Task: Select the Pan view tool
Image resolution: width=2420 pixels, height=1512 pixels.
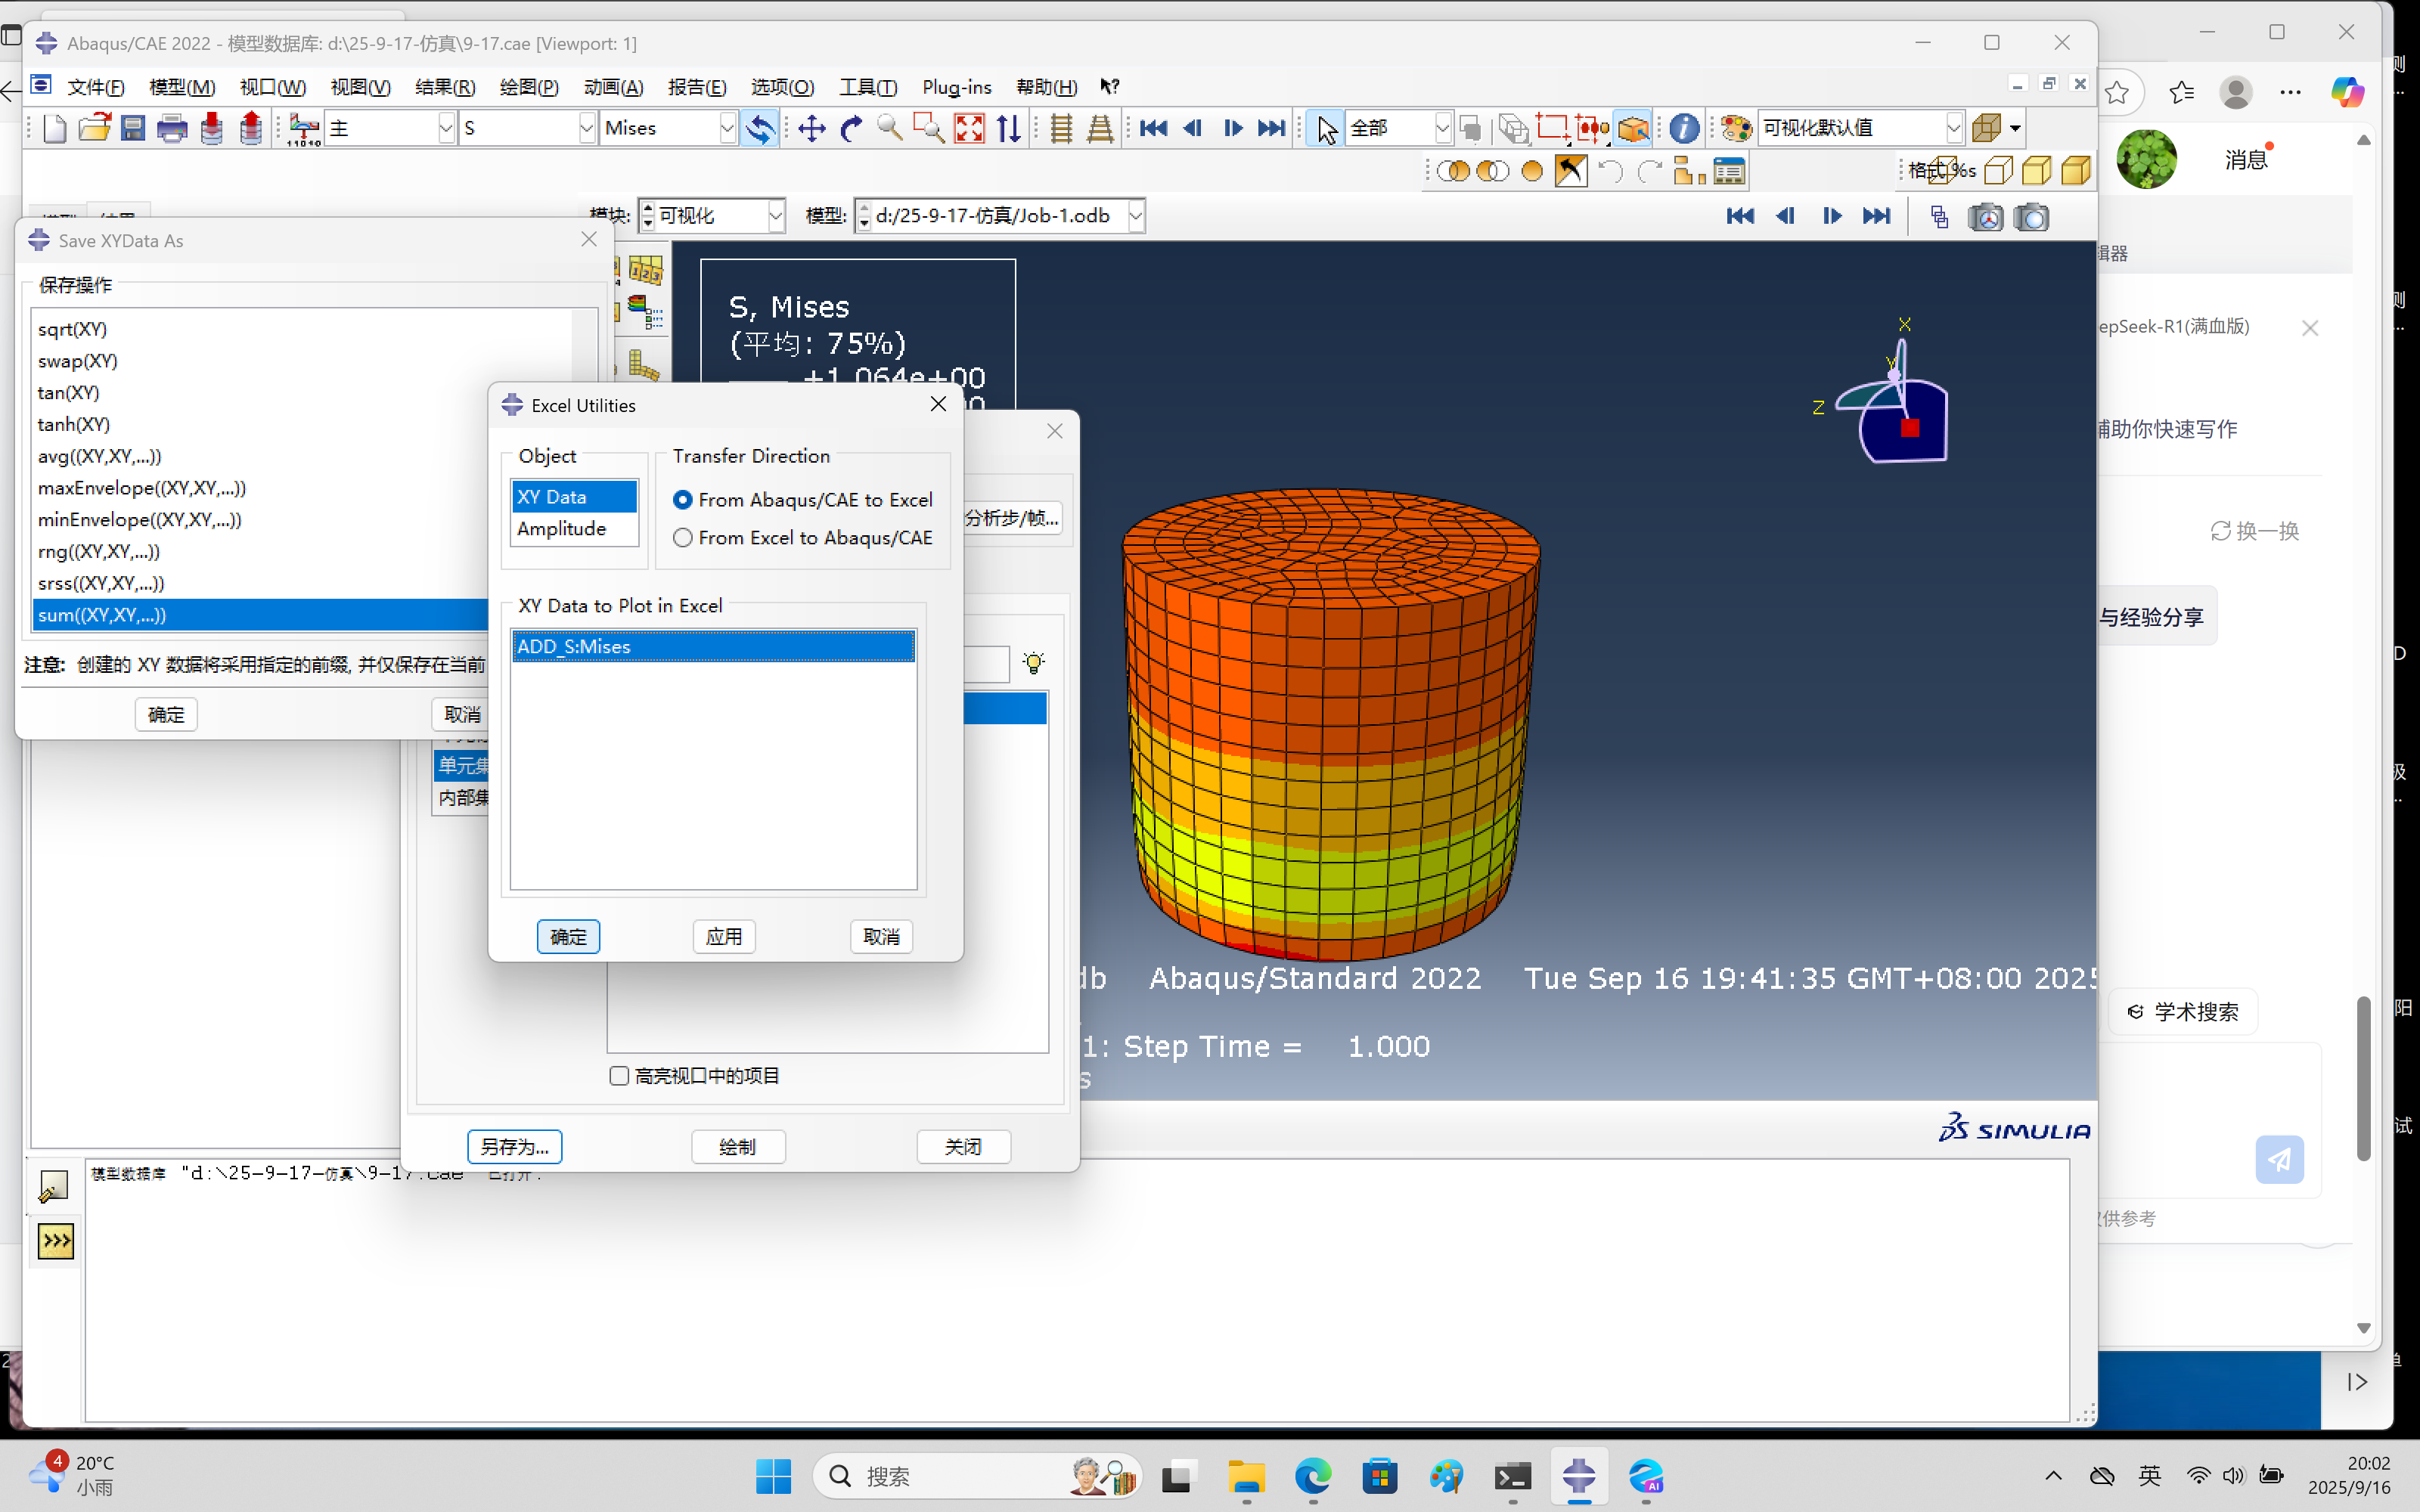Action: click(812, 128)
